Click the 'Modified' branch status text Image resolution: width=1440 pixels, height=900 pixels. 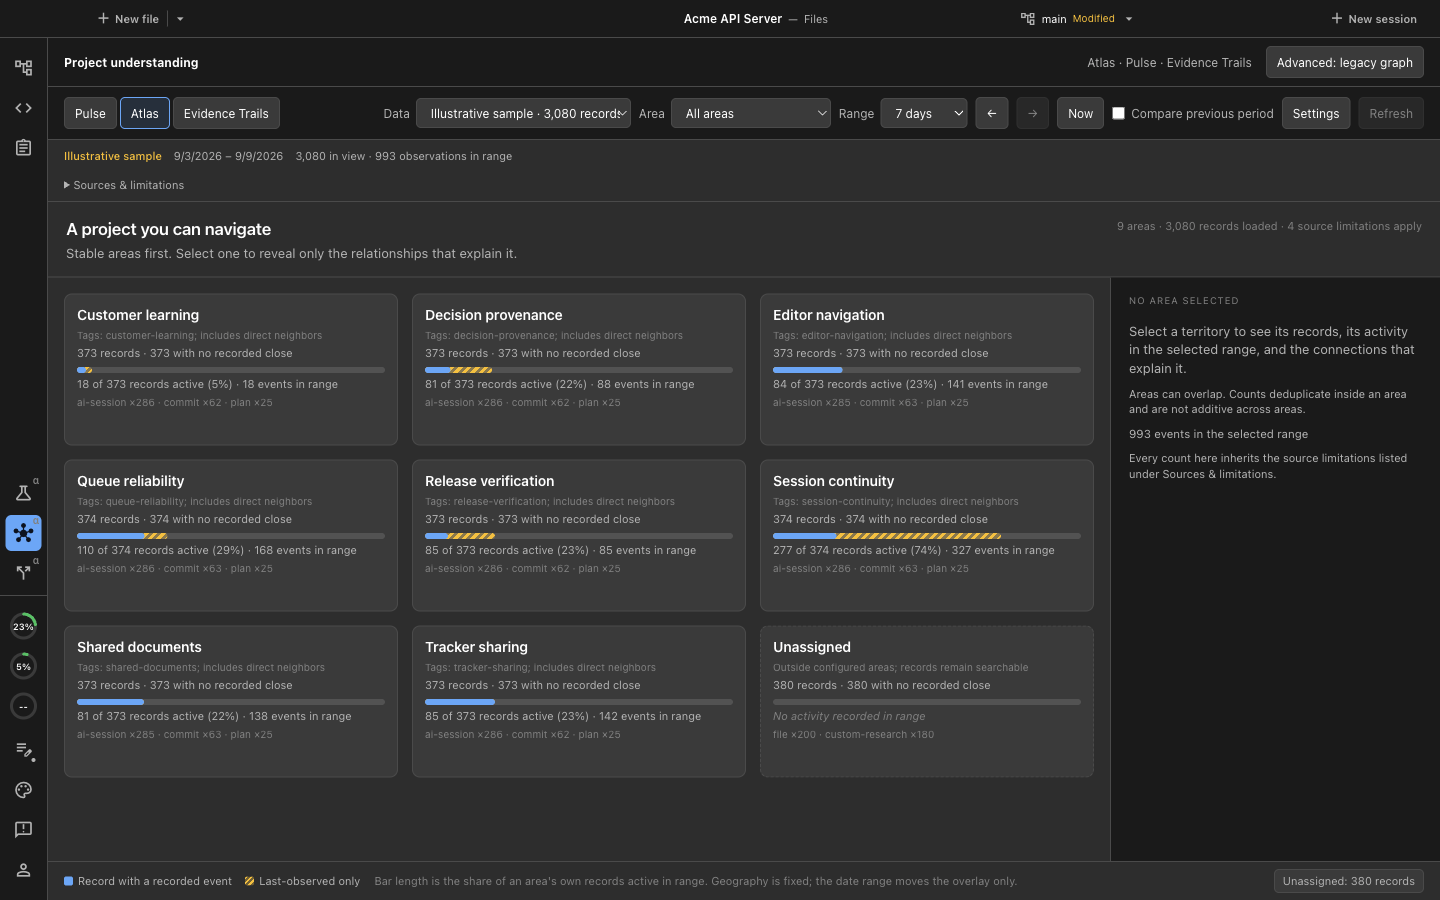[1093, 19]
